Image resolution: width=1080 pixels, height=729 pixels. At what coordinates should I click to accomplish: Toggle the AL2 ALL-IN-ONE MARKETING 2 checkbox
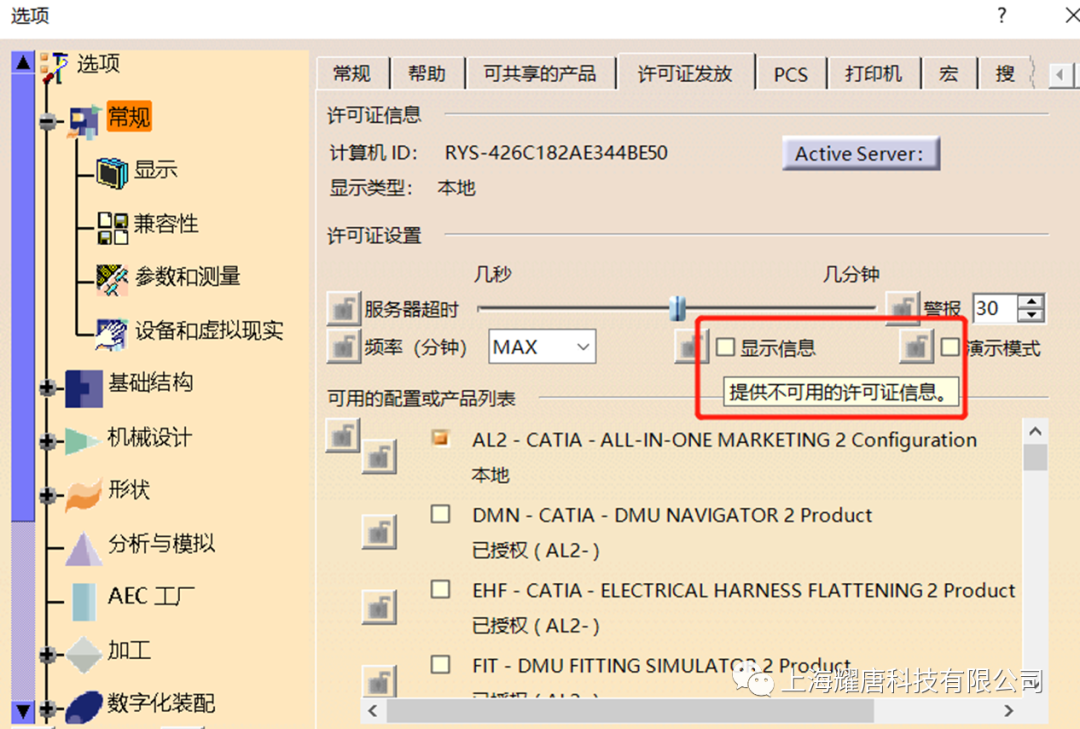pos(440,438)
